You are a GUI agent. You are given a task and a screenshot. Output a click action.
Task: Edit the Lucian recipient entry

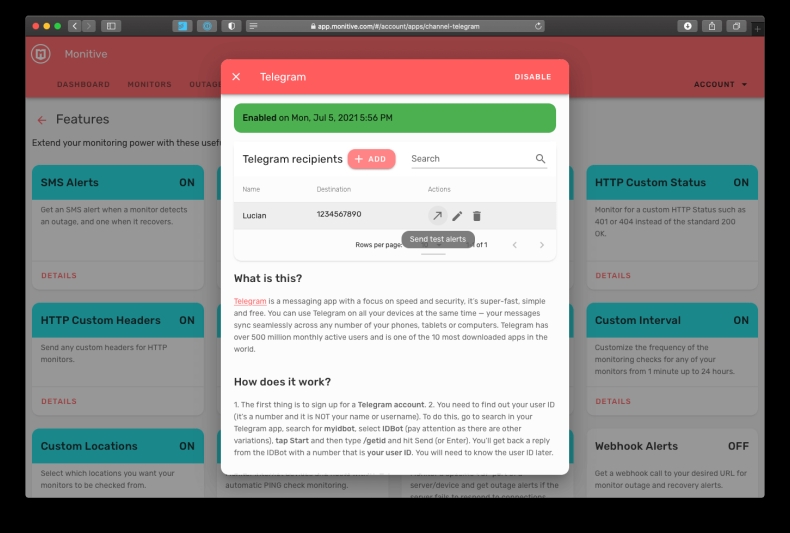coord(457,215)
